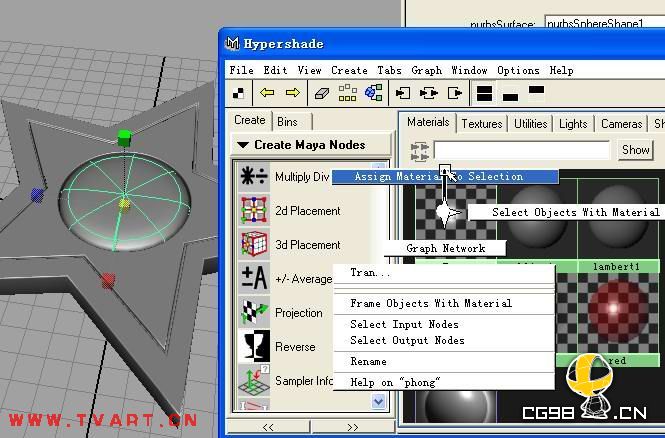This screenshot has width=665, height=438.
Task: Open the Help menu
Action: (x=562, y=70)
